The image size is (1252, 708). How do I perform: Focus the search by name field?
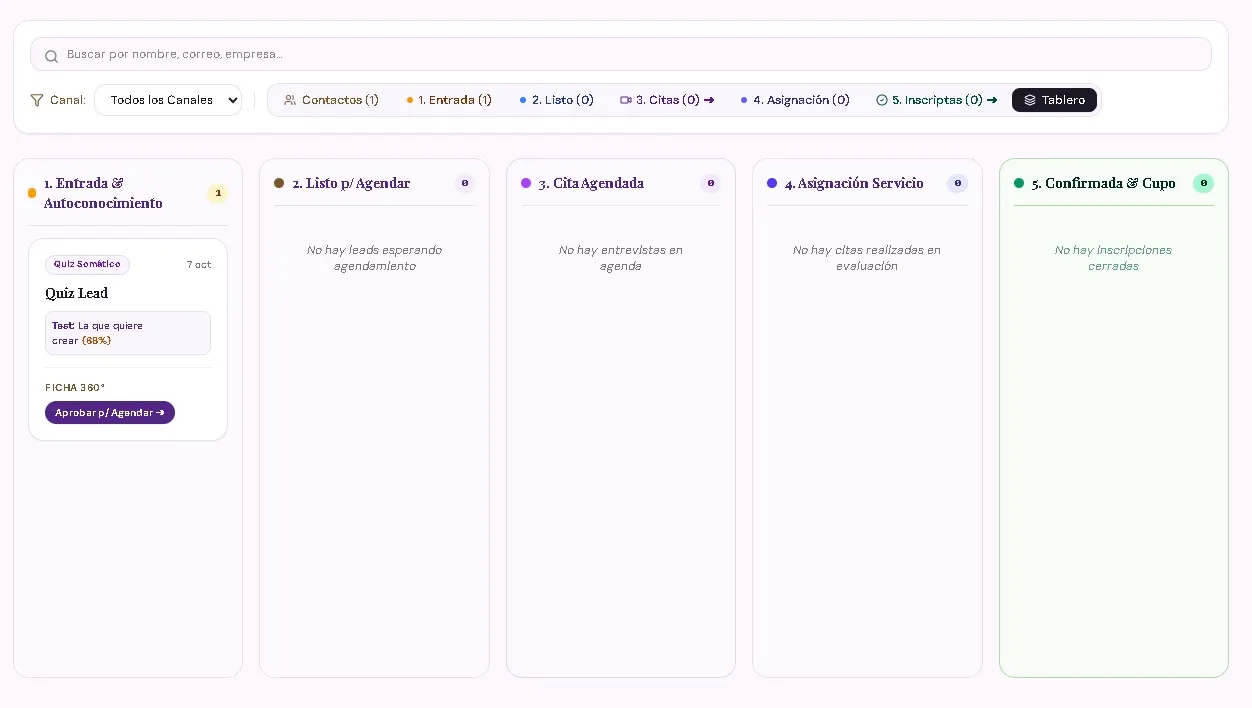coord(621,54)
